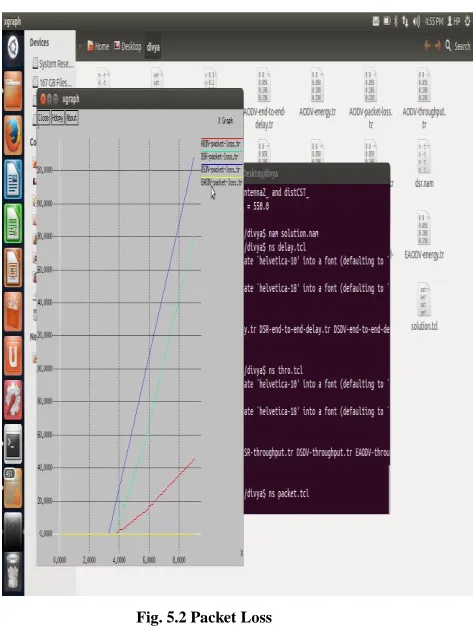Image resolution: width=474 pixels, height=626 pixels.
Task: Open the clock showing 4:55 PM
Action: 434,21
